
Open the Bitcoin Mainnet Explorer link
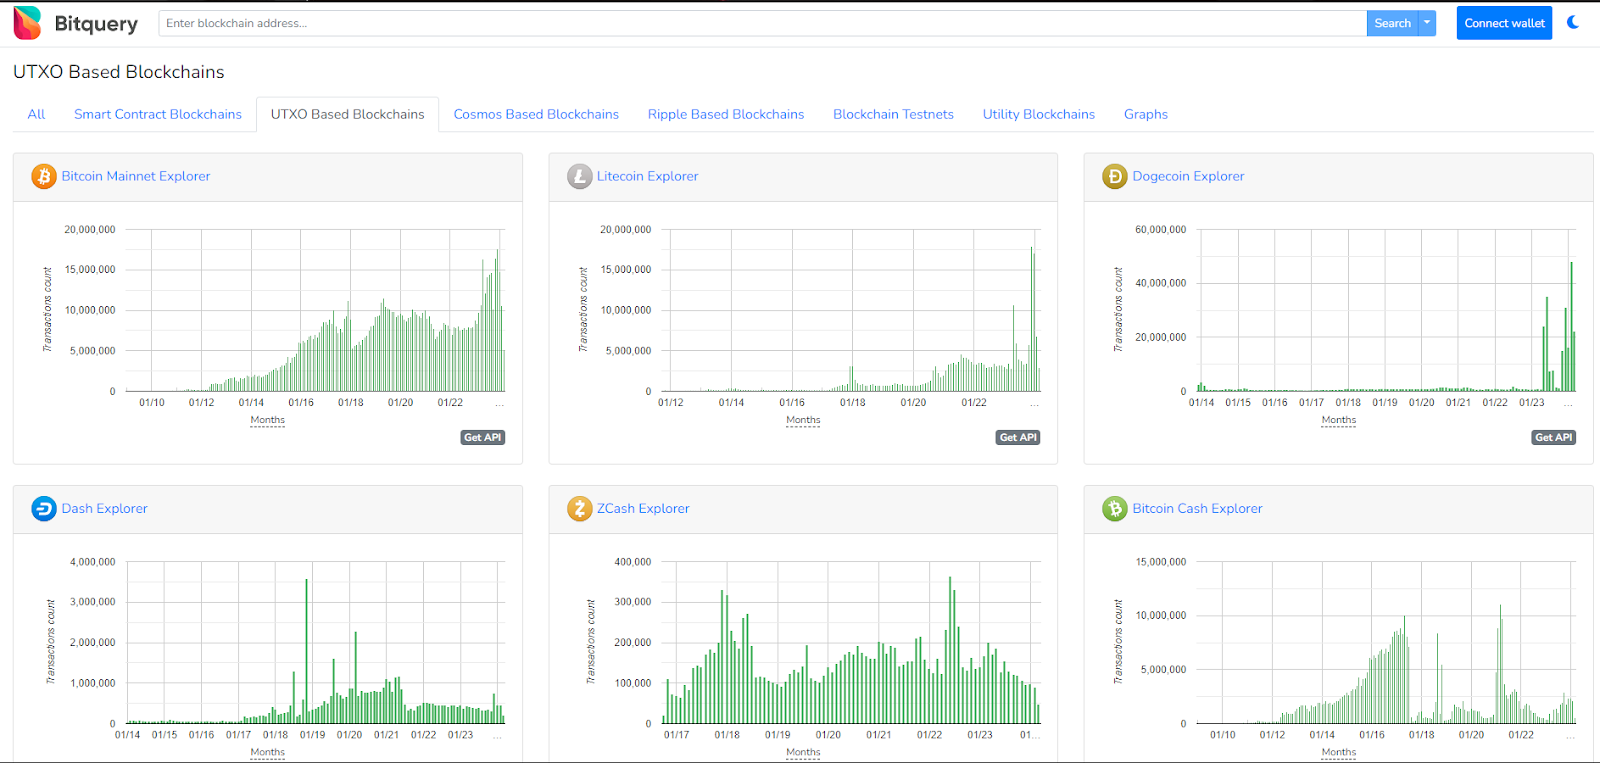(x=136, y=176)
